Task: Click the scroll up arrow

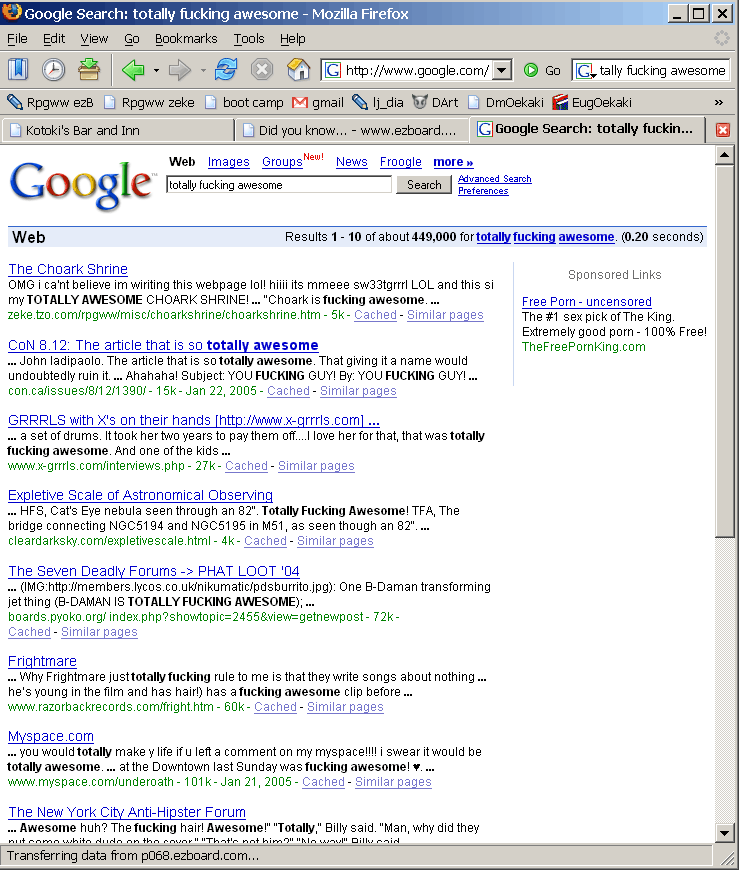Action: (x=725, y=155)
